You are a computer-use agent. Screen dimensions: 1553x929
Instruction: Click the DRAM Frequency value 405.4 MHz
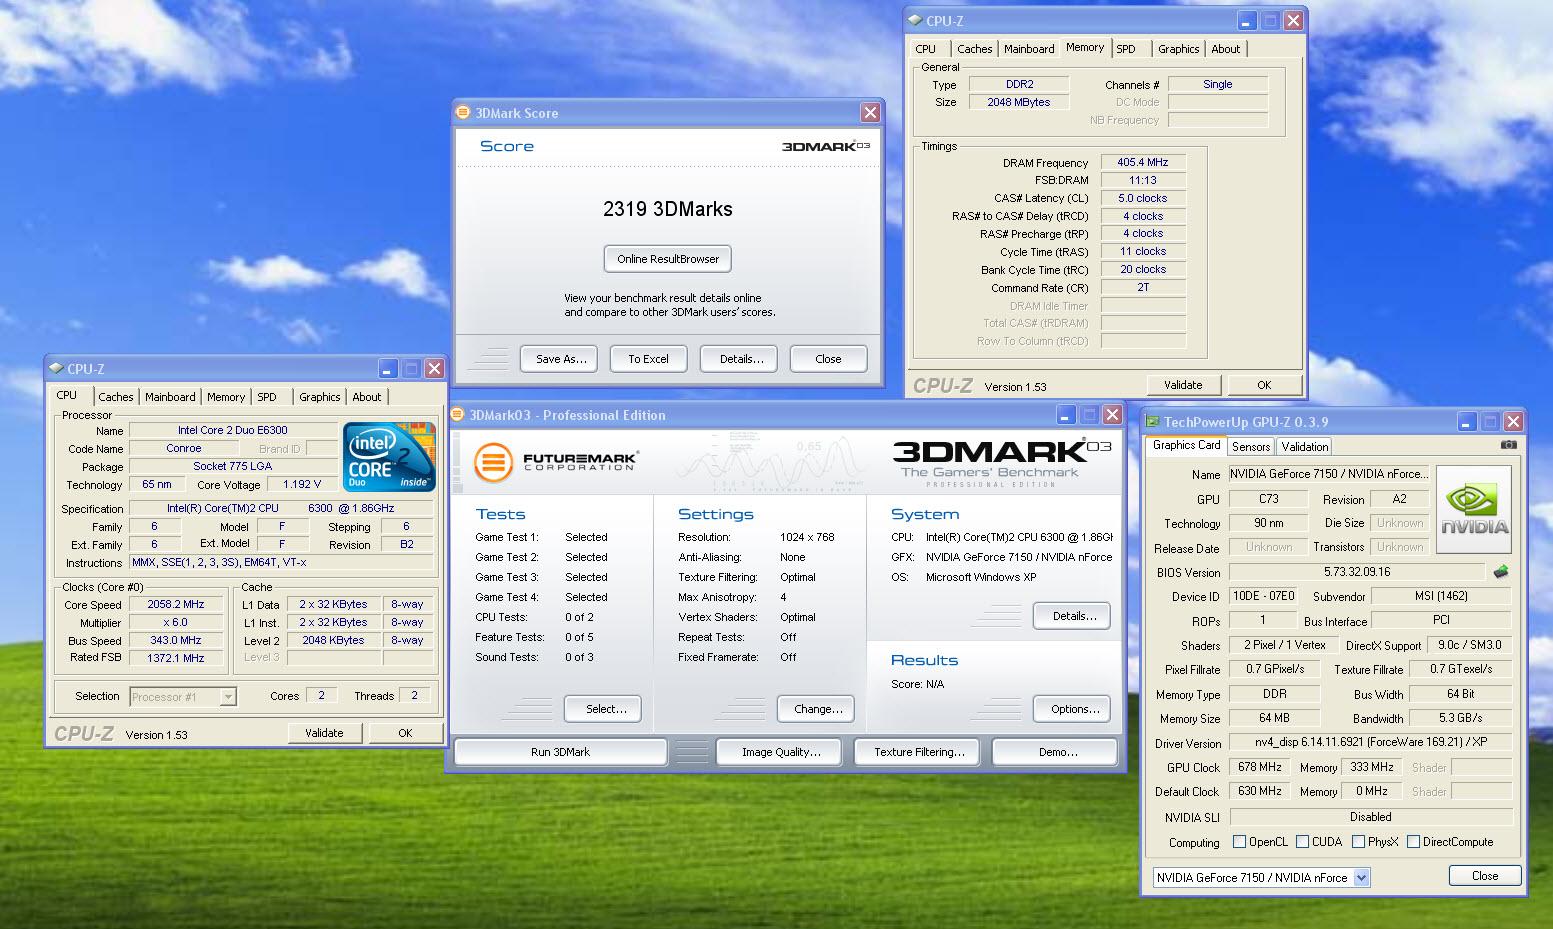[x=1143, y=162]
